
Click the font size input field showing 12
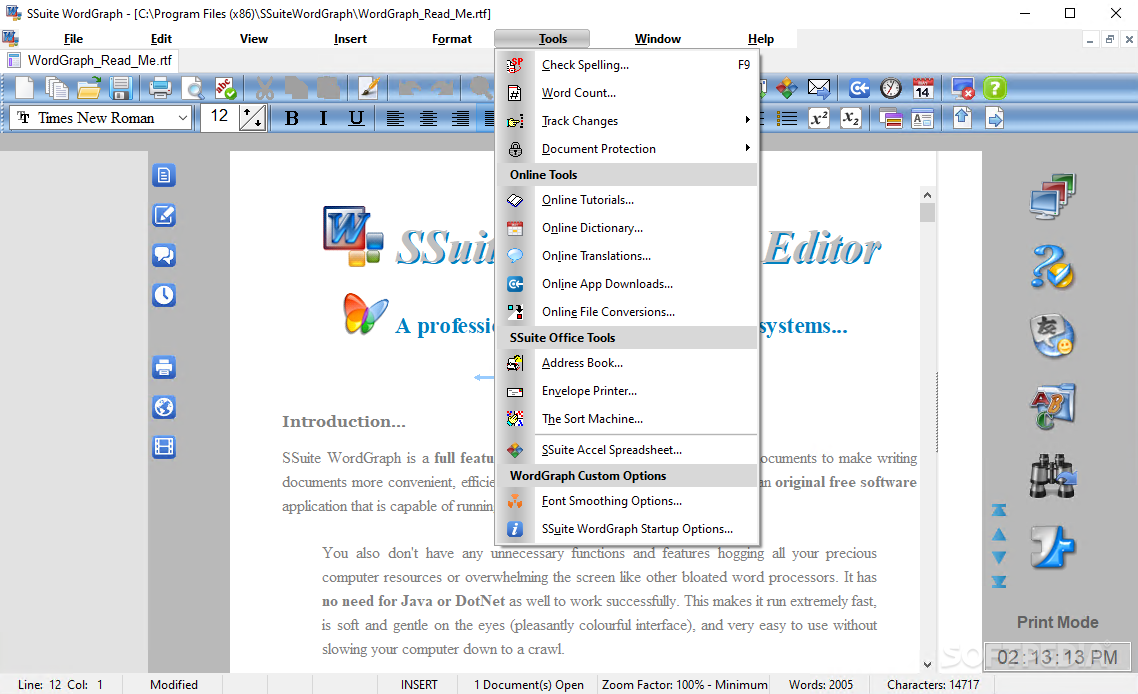219,116
